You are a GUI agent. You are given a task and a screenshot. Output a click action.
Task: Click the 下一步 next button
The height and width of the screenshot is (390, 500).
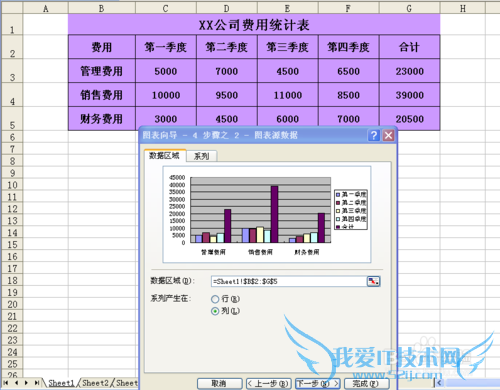coord(318,384)
